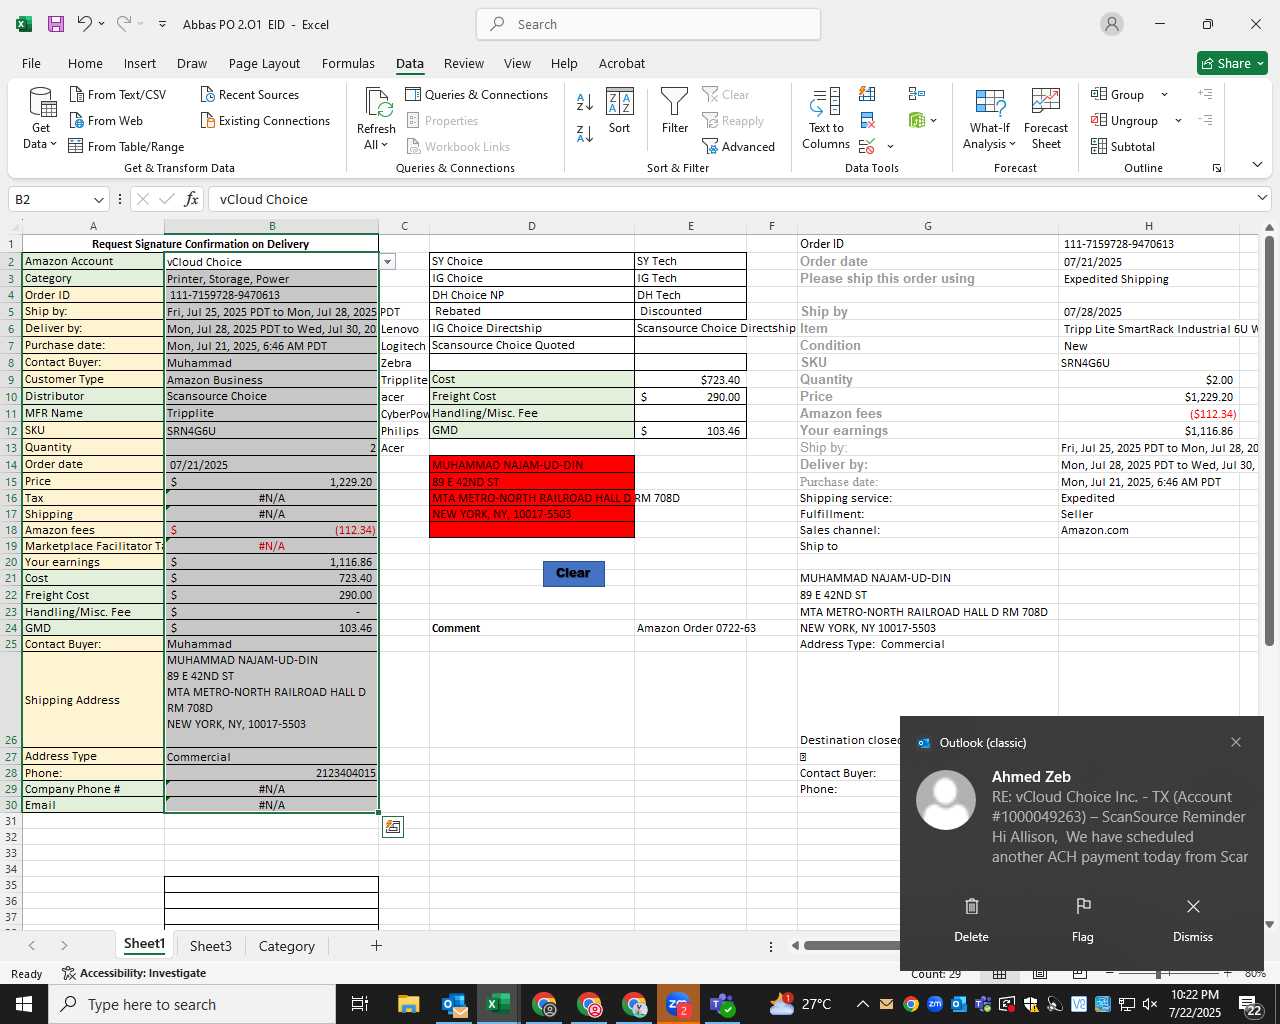Flag the Ahmed Zeb email
The height and width of the screenshot is (1024, 1280).
(1082, 919)
